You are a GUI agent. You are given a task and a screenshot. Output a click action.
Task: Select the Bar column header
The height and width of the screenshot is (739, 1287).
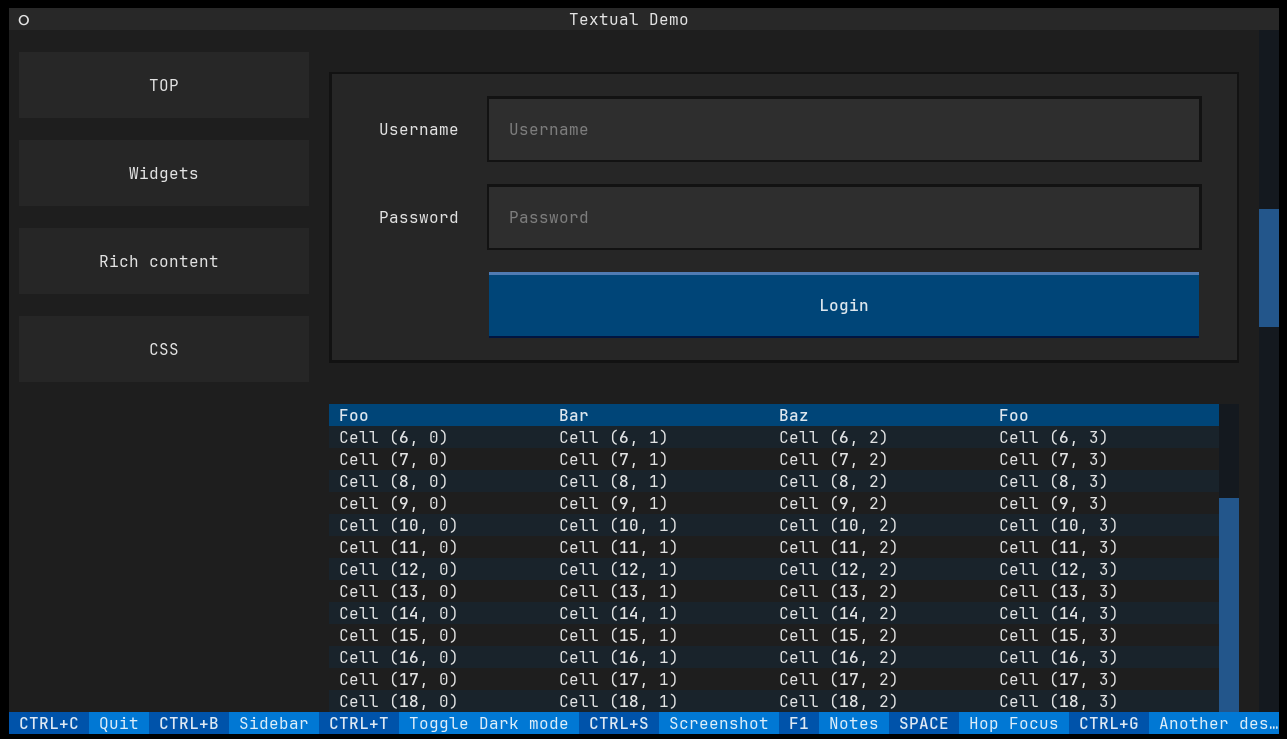click(574, 415)
